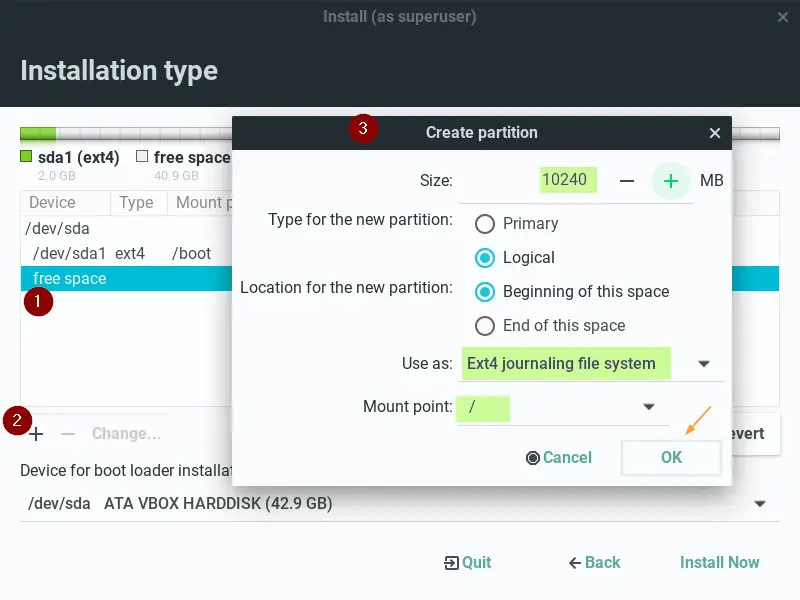Click the Change... partition button
The width and height of the screenshot is (800, 600).
click(126, 434)
